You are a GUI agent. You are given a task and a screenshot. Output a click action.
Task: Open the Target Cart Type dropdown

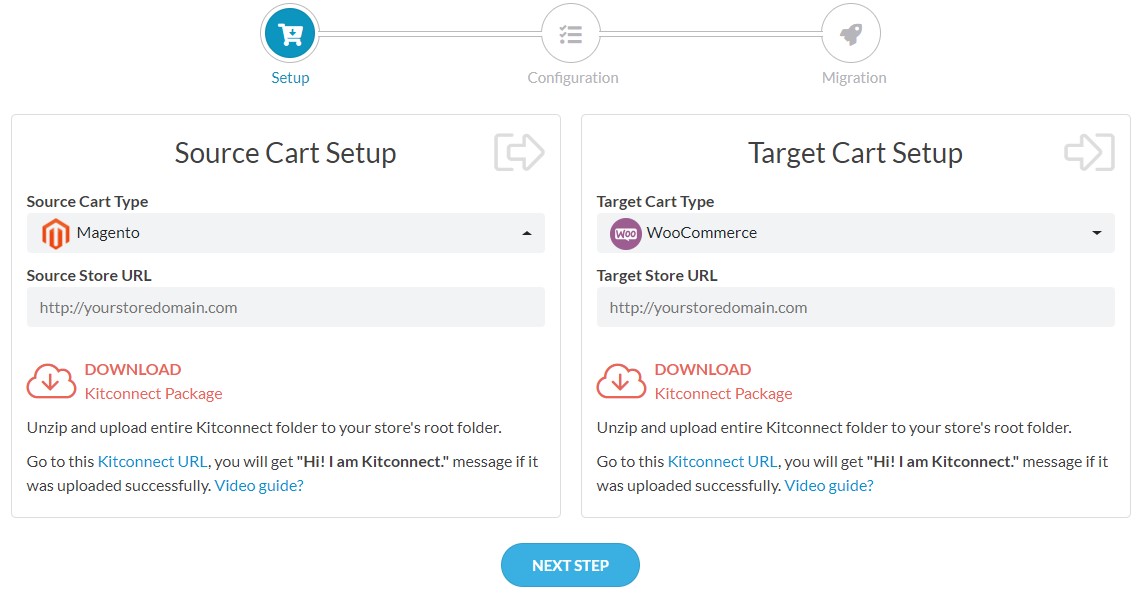pyautogui.click(x=855, y=233)
